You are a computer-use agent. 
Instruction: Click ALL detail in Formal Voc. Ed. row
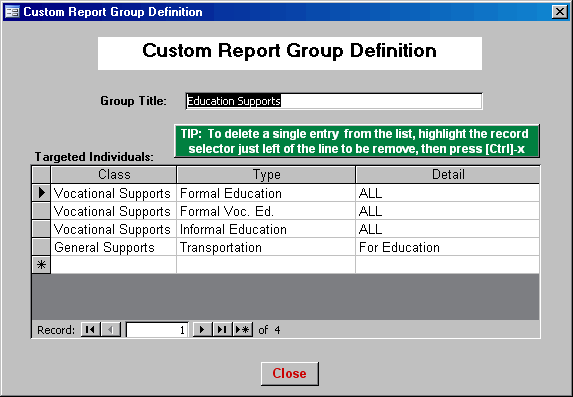448,211
